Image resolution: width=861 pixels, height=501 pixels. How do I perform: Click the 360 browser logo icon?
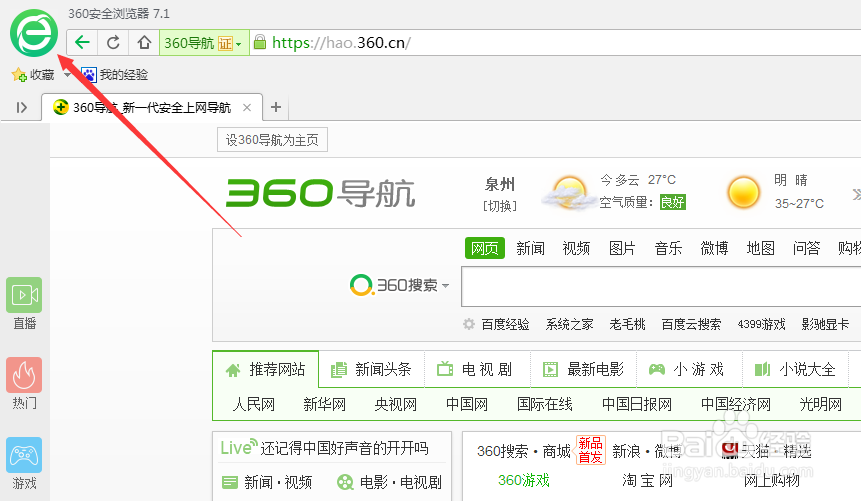point(34,33)
